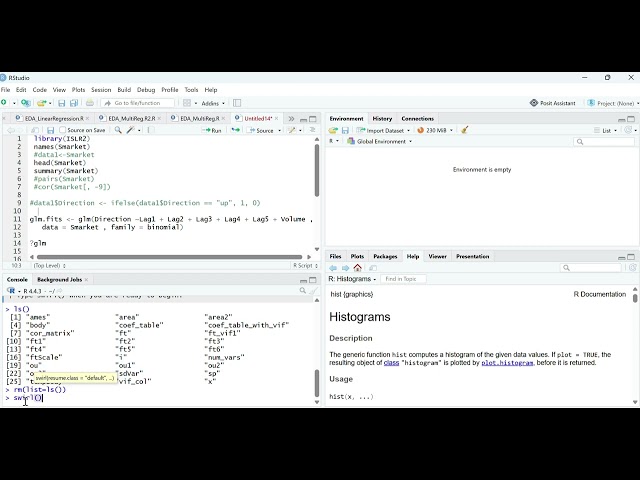This screenshot has height=480, width=640.
Task: Open the List view dropdown
Action: 605,131
